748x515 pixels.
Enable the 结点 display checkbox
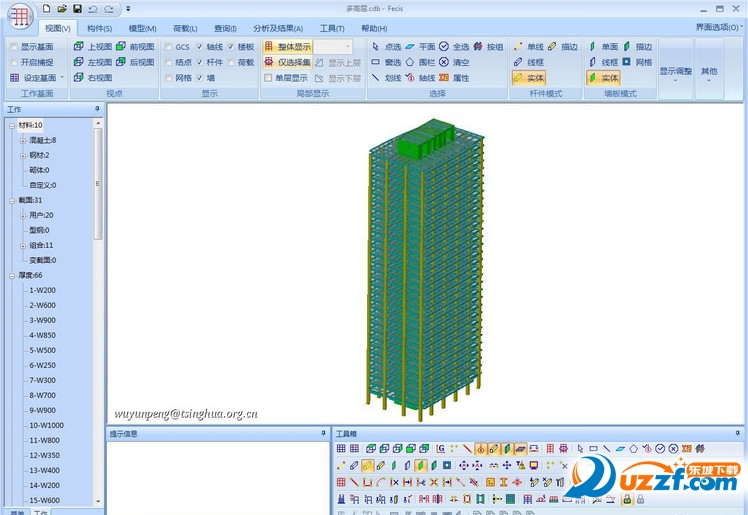(168, 62)
